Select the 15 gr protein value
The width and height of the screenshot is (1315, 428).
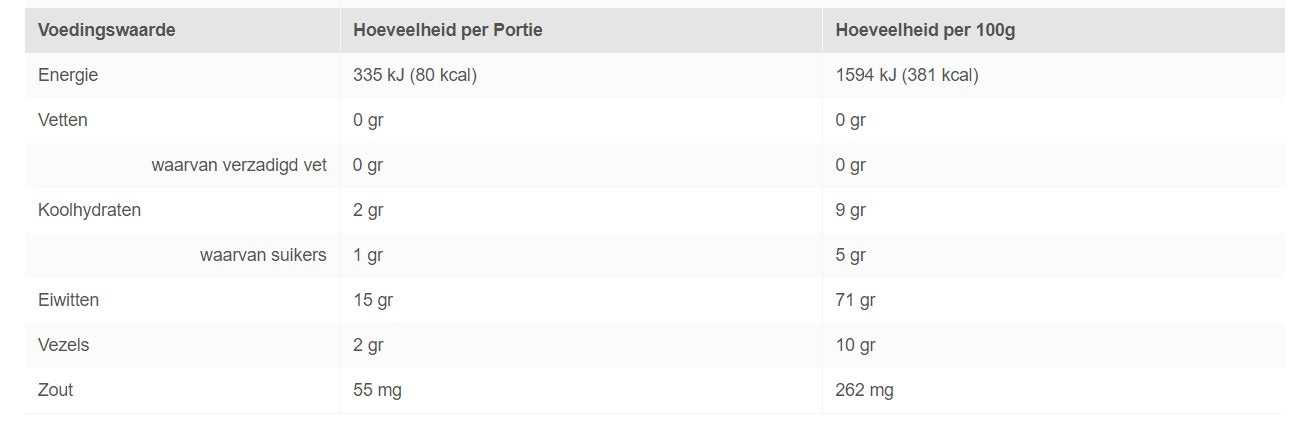click(x=372, y=300)
